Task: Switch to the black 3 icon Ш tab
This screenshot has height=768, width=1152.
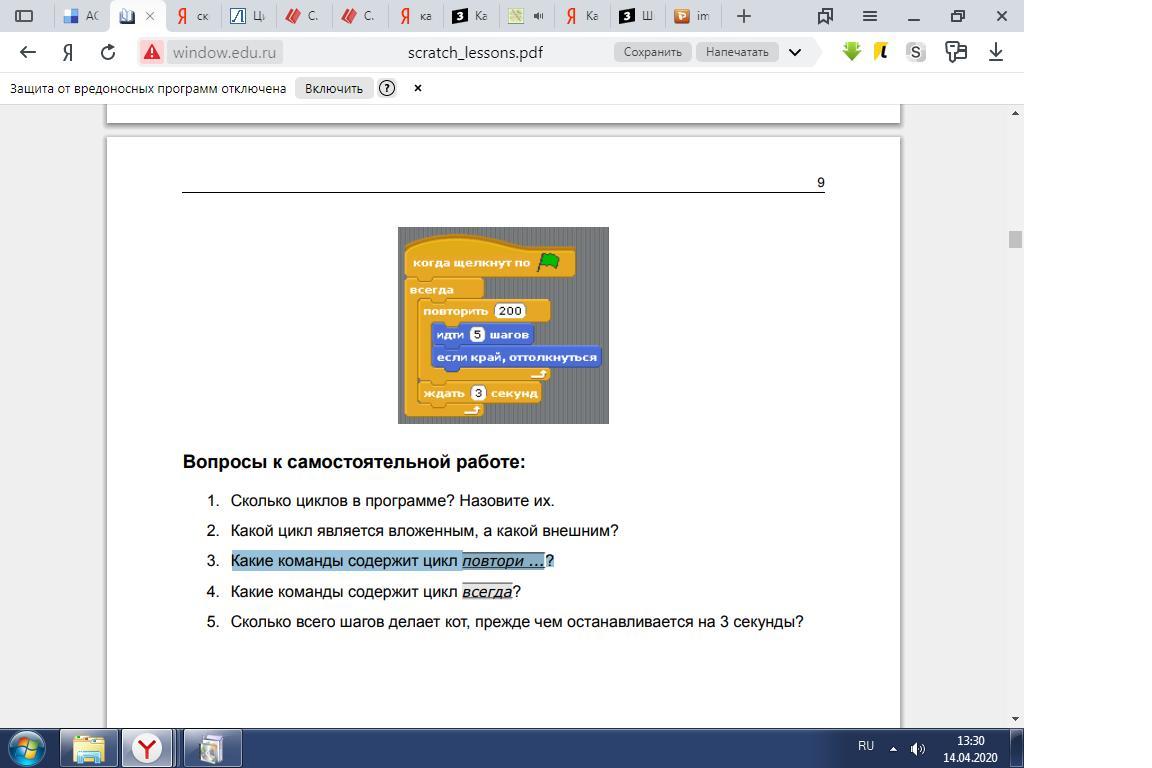Action: (x=636, y=16)
